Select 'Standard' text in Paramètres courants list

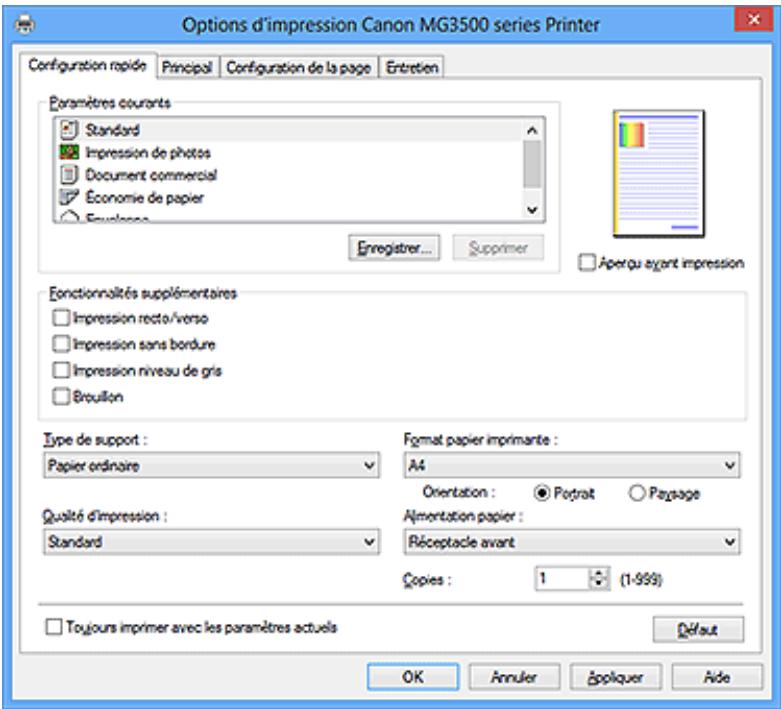click(113, 130)
